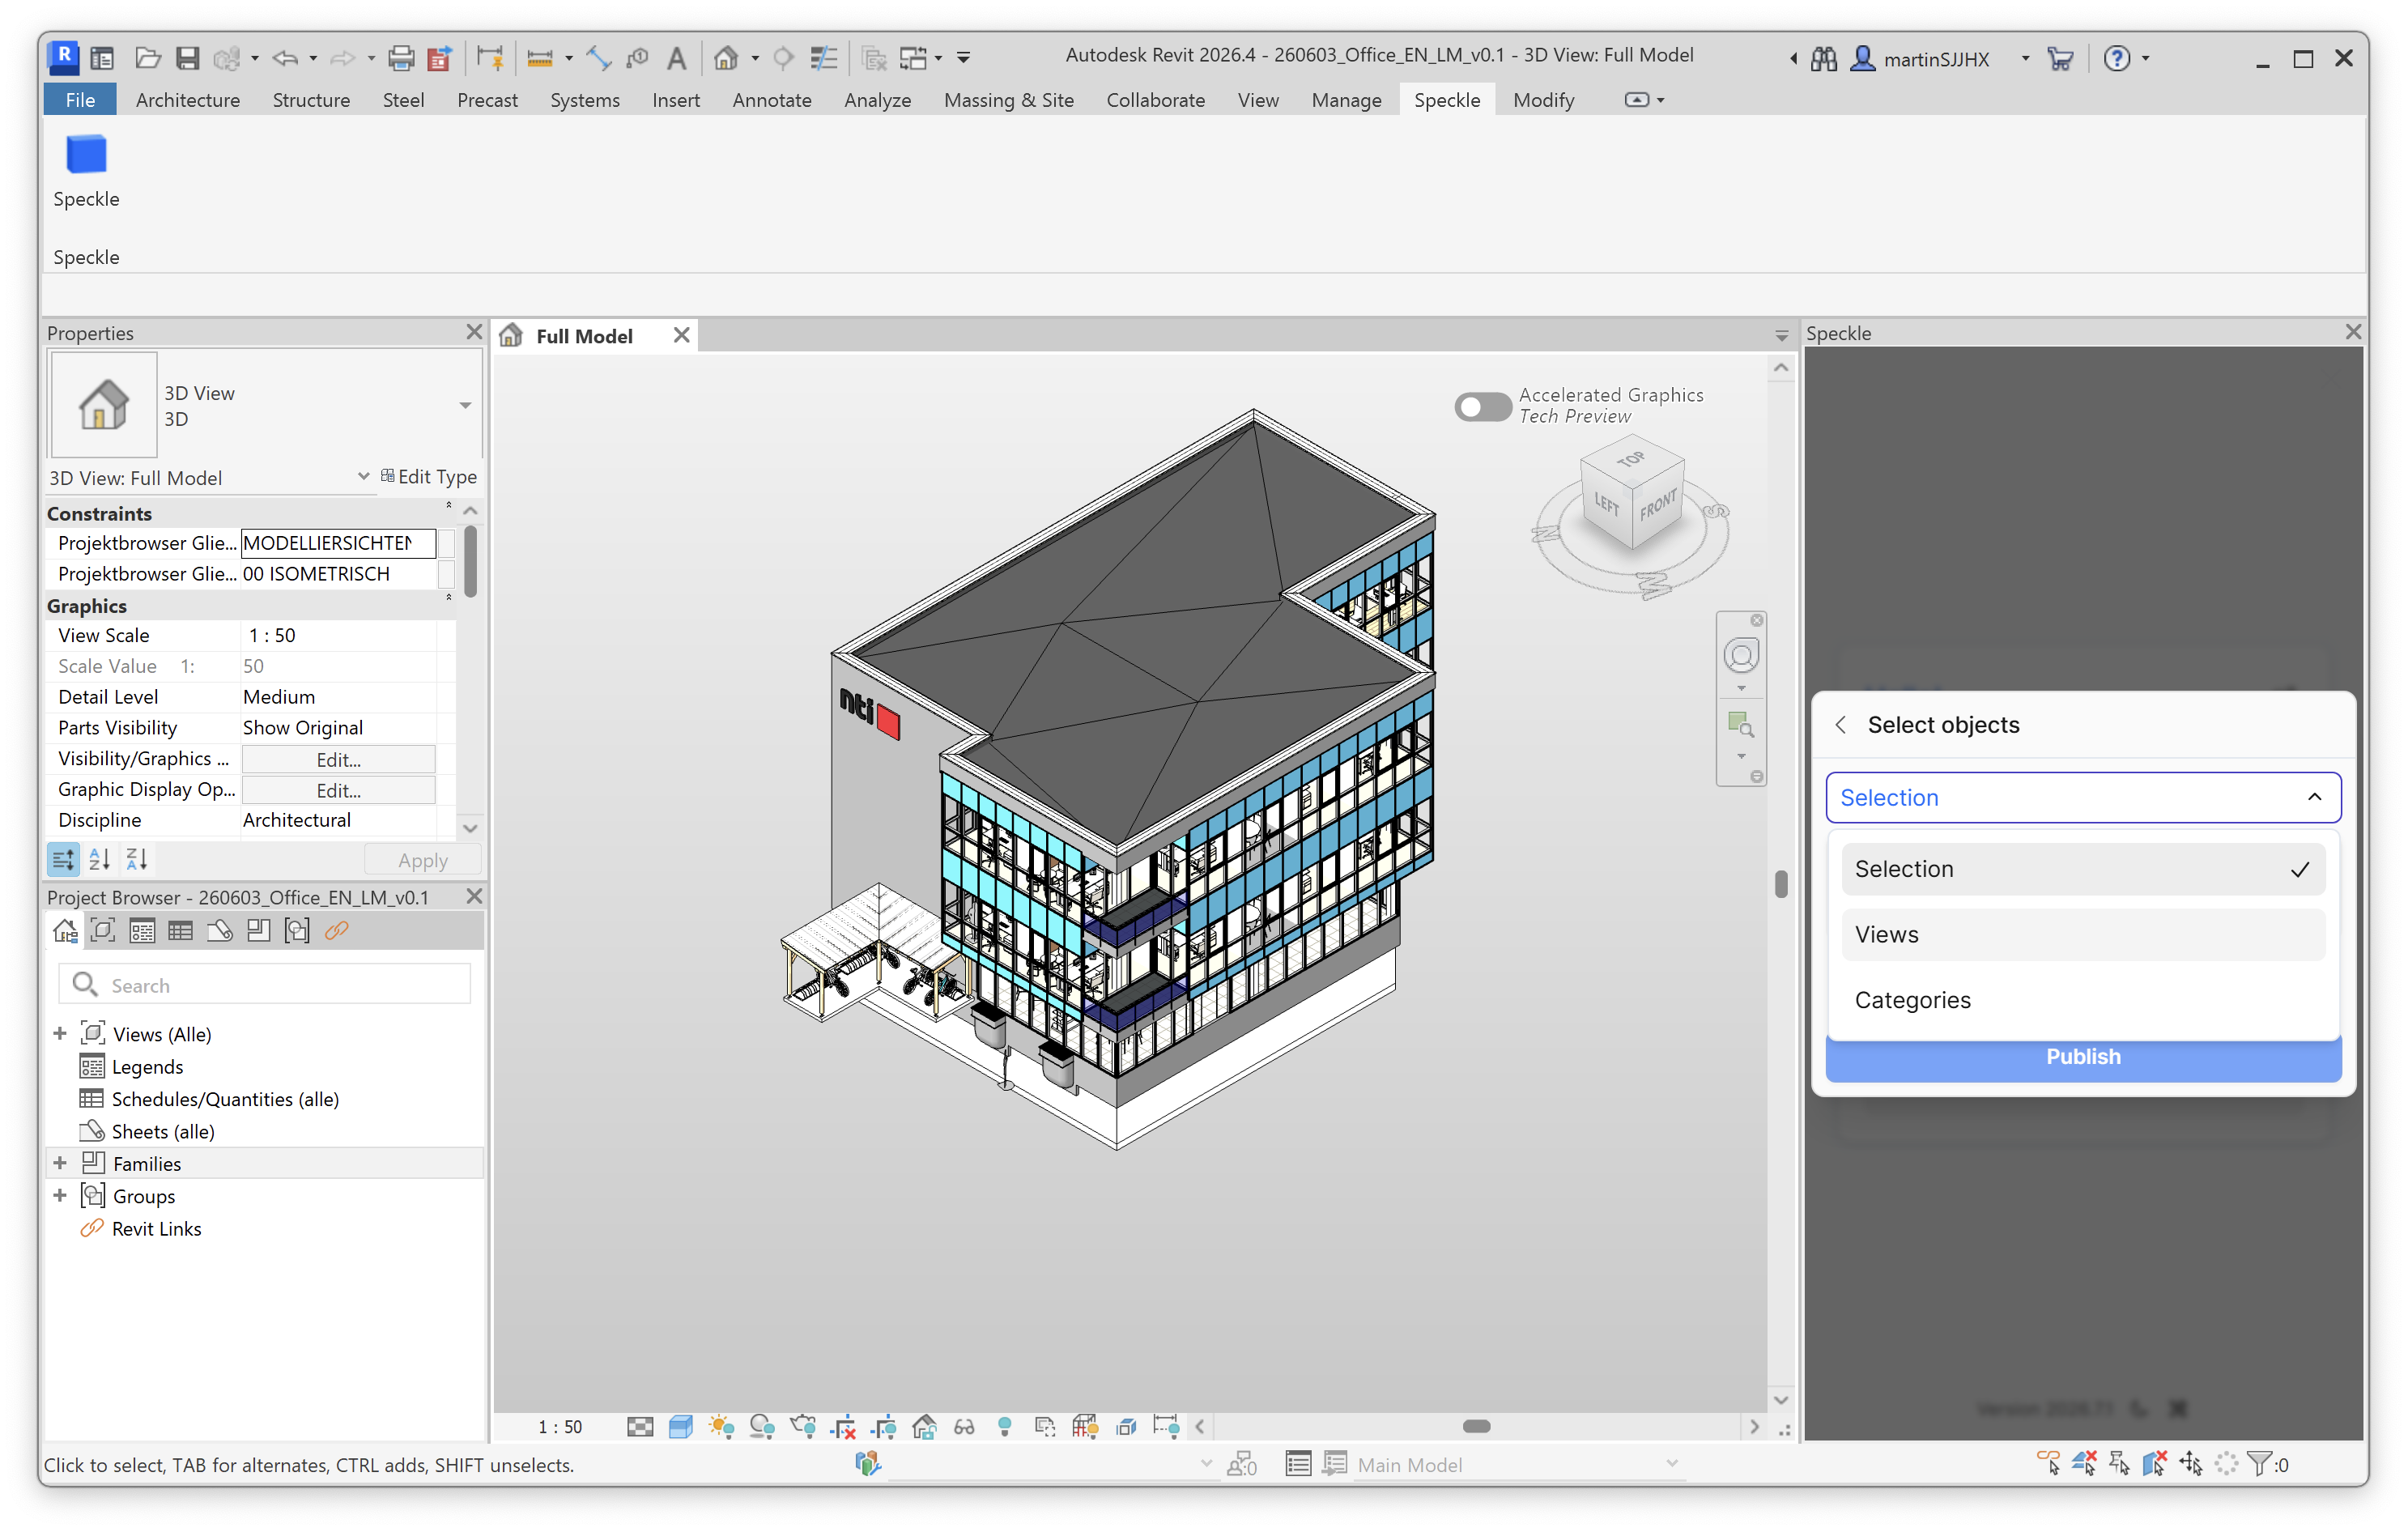Click Edit button for Visibility/Graphics overrides

(338, 759)
